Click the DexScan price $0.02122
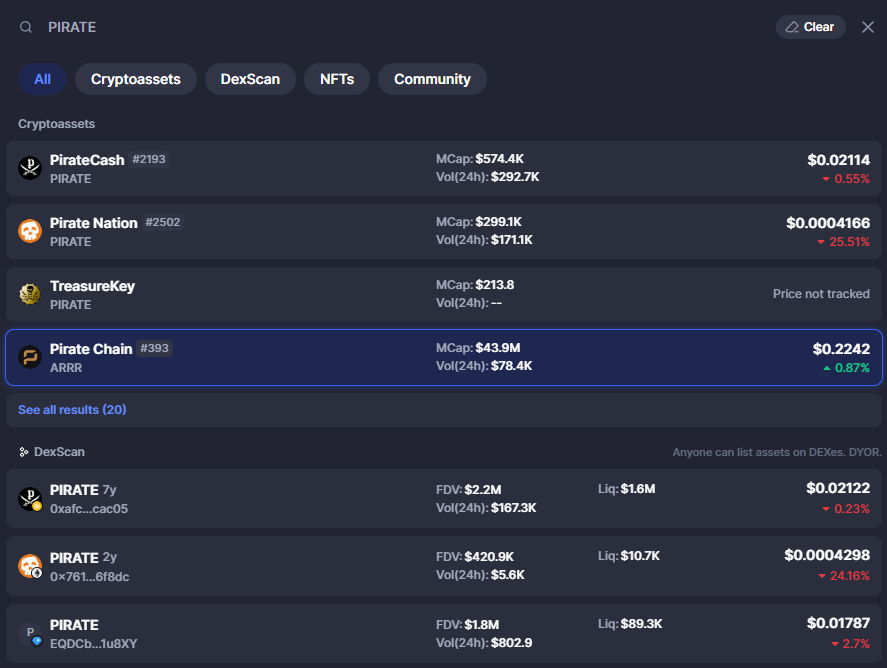The height and width of the screenshot is (668, 887). pyautogui.click(x=838, y=488)
